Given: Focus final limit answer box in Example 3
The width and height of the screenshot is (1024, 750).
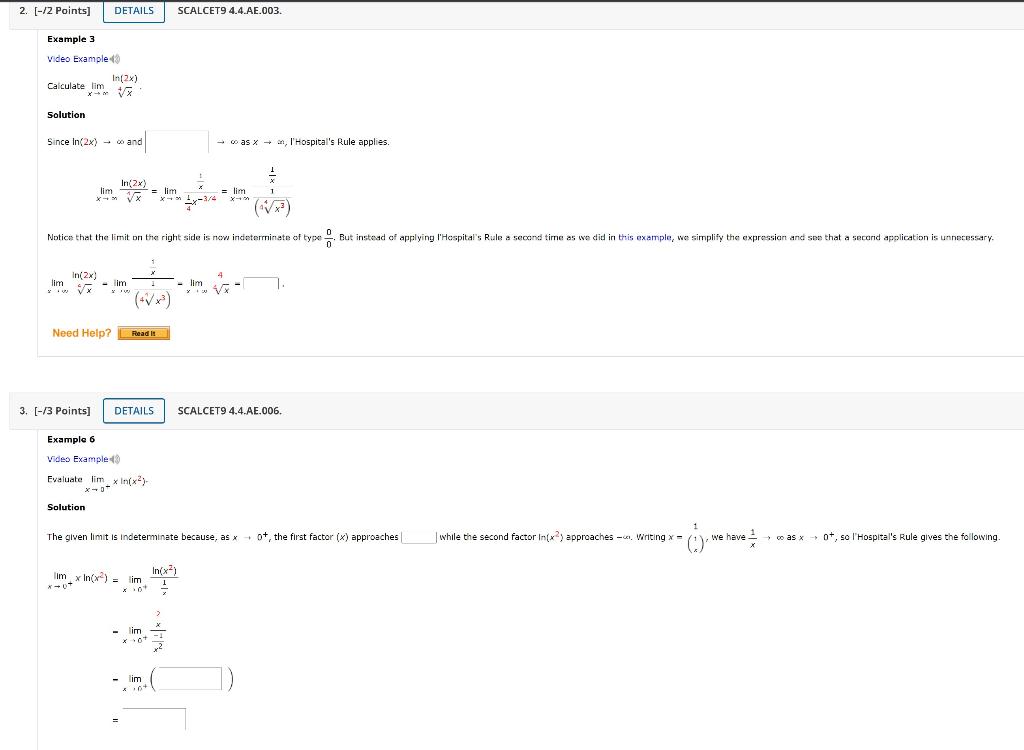Looking at the screenshot, I should point(261,284).
